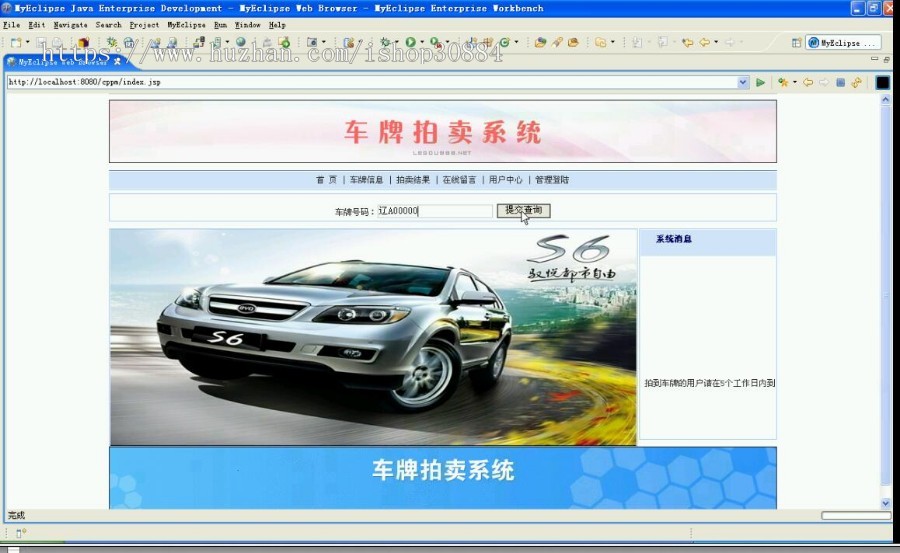Open the Window menu

247,25
